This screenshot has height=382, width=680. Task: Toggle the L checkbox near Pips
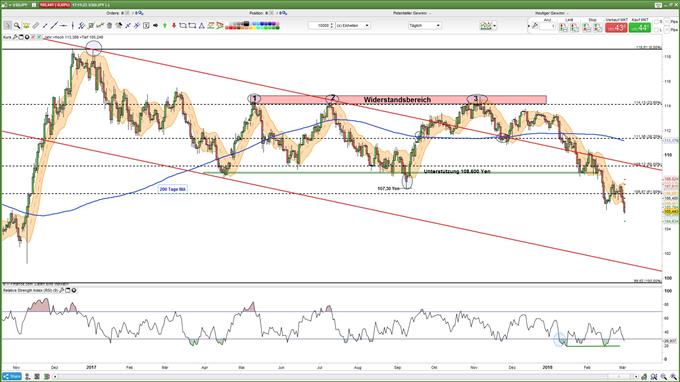[x=656, y=30]
